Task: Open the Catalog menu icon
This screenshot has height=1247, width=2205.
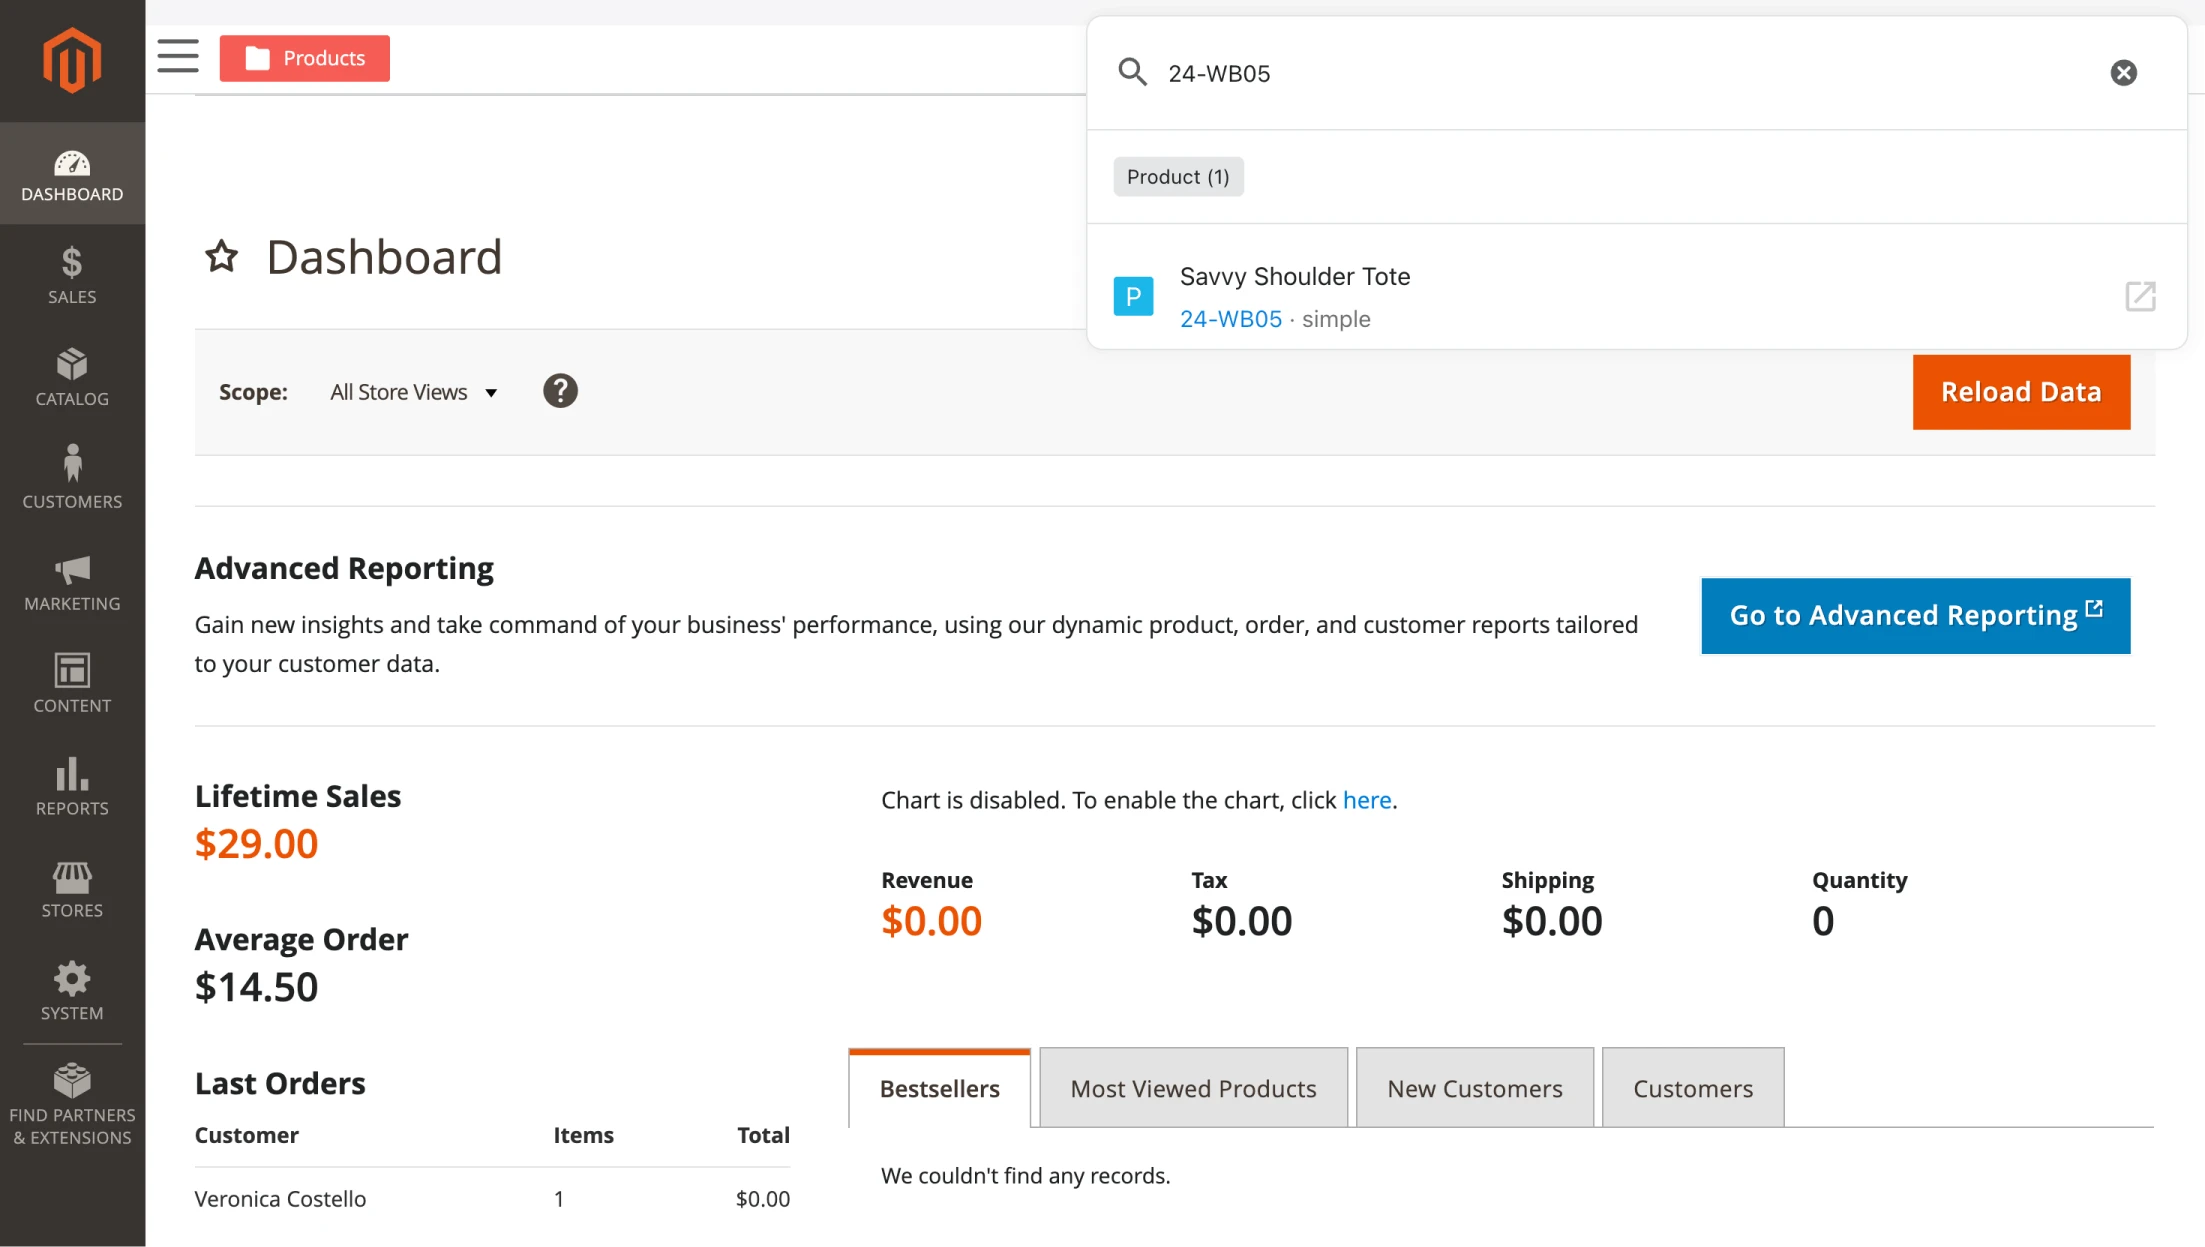Action: point(71,376)
